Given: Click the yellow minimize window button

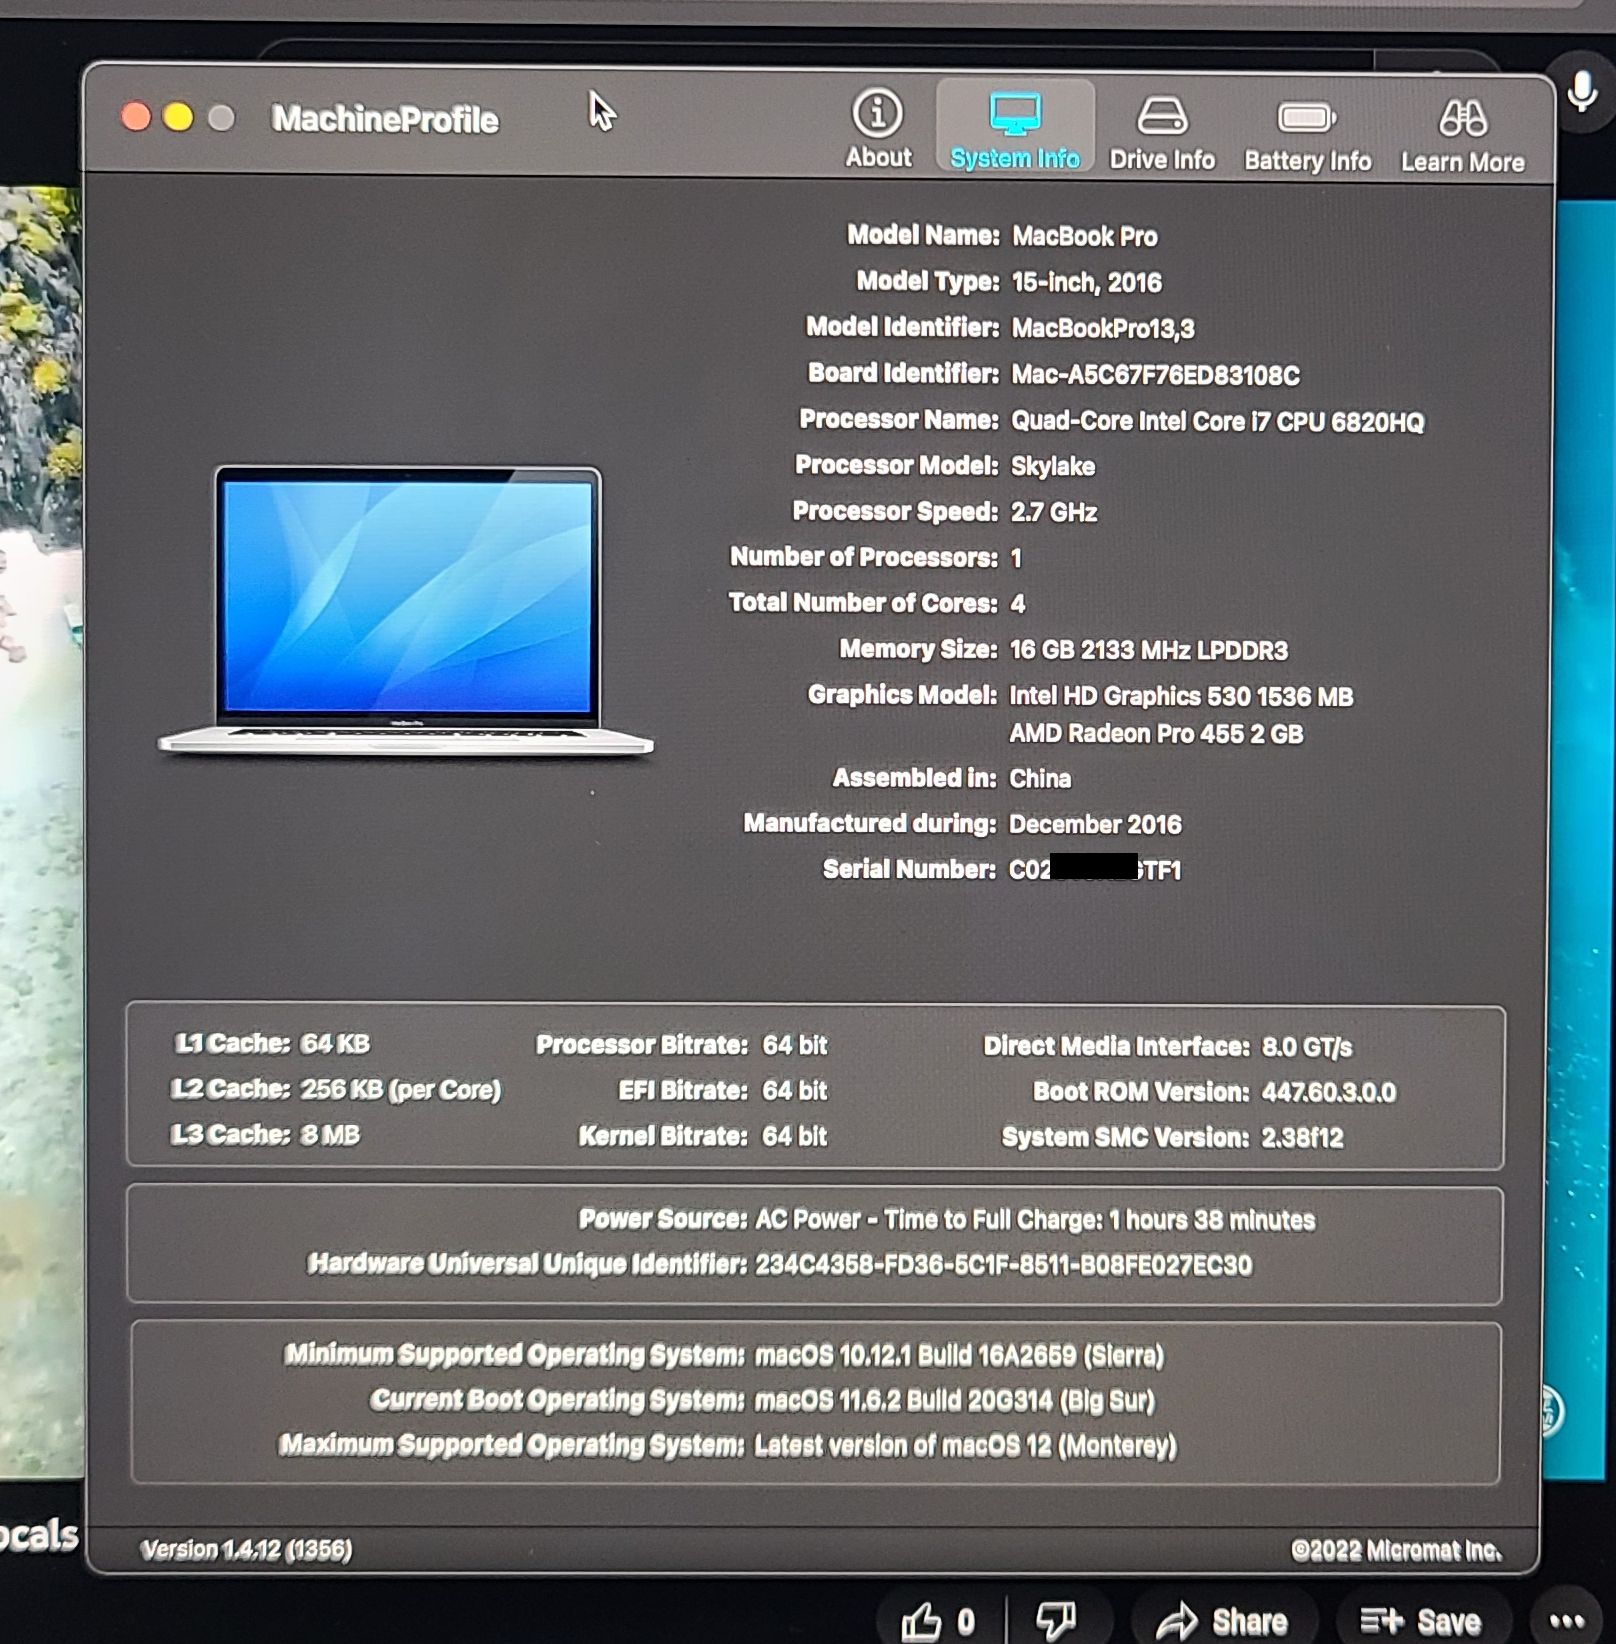Looking at the screenshot, I should [x=178, y=117].
